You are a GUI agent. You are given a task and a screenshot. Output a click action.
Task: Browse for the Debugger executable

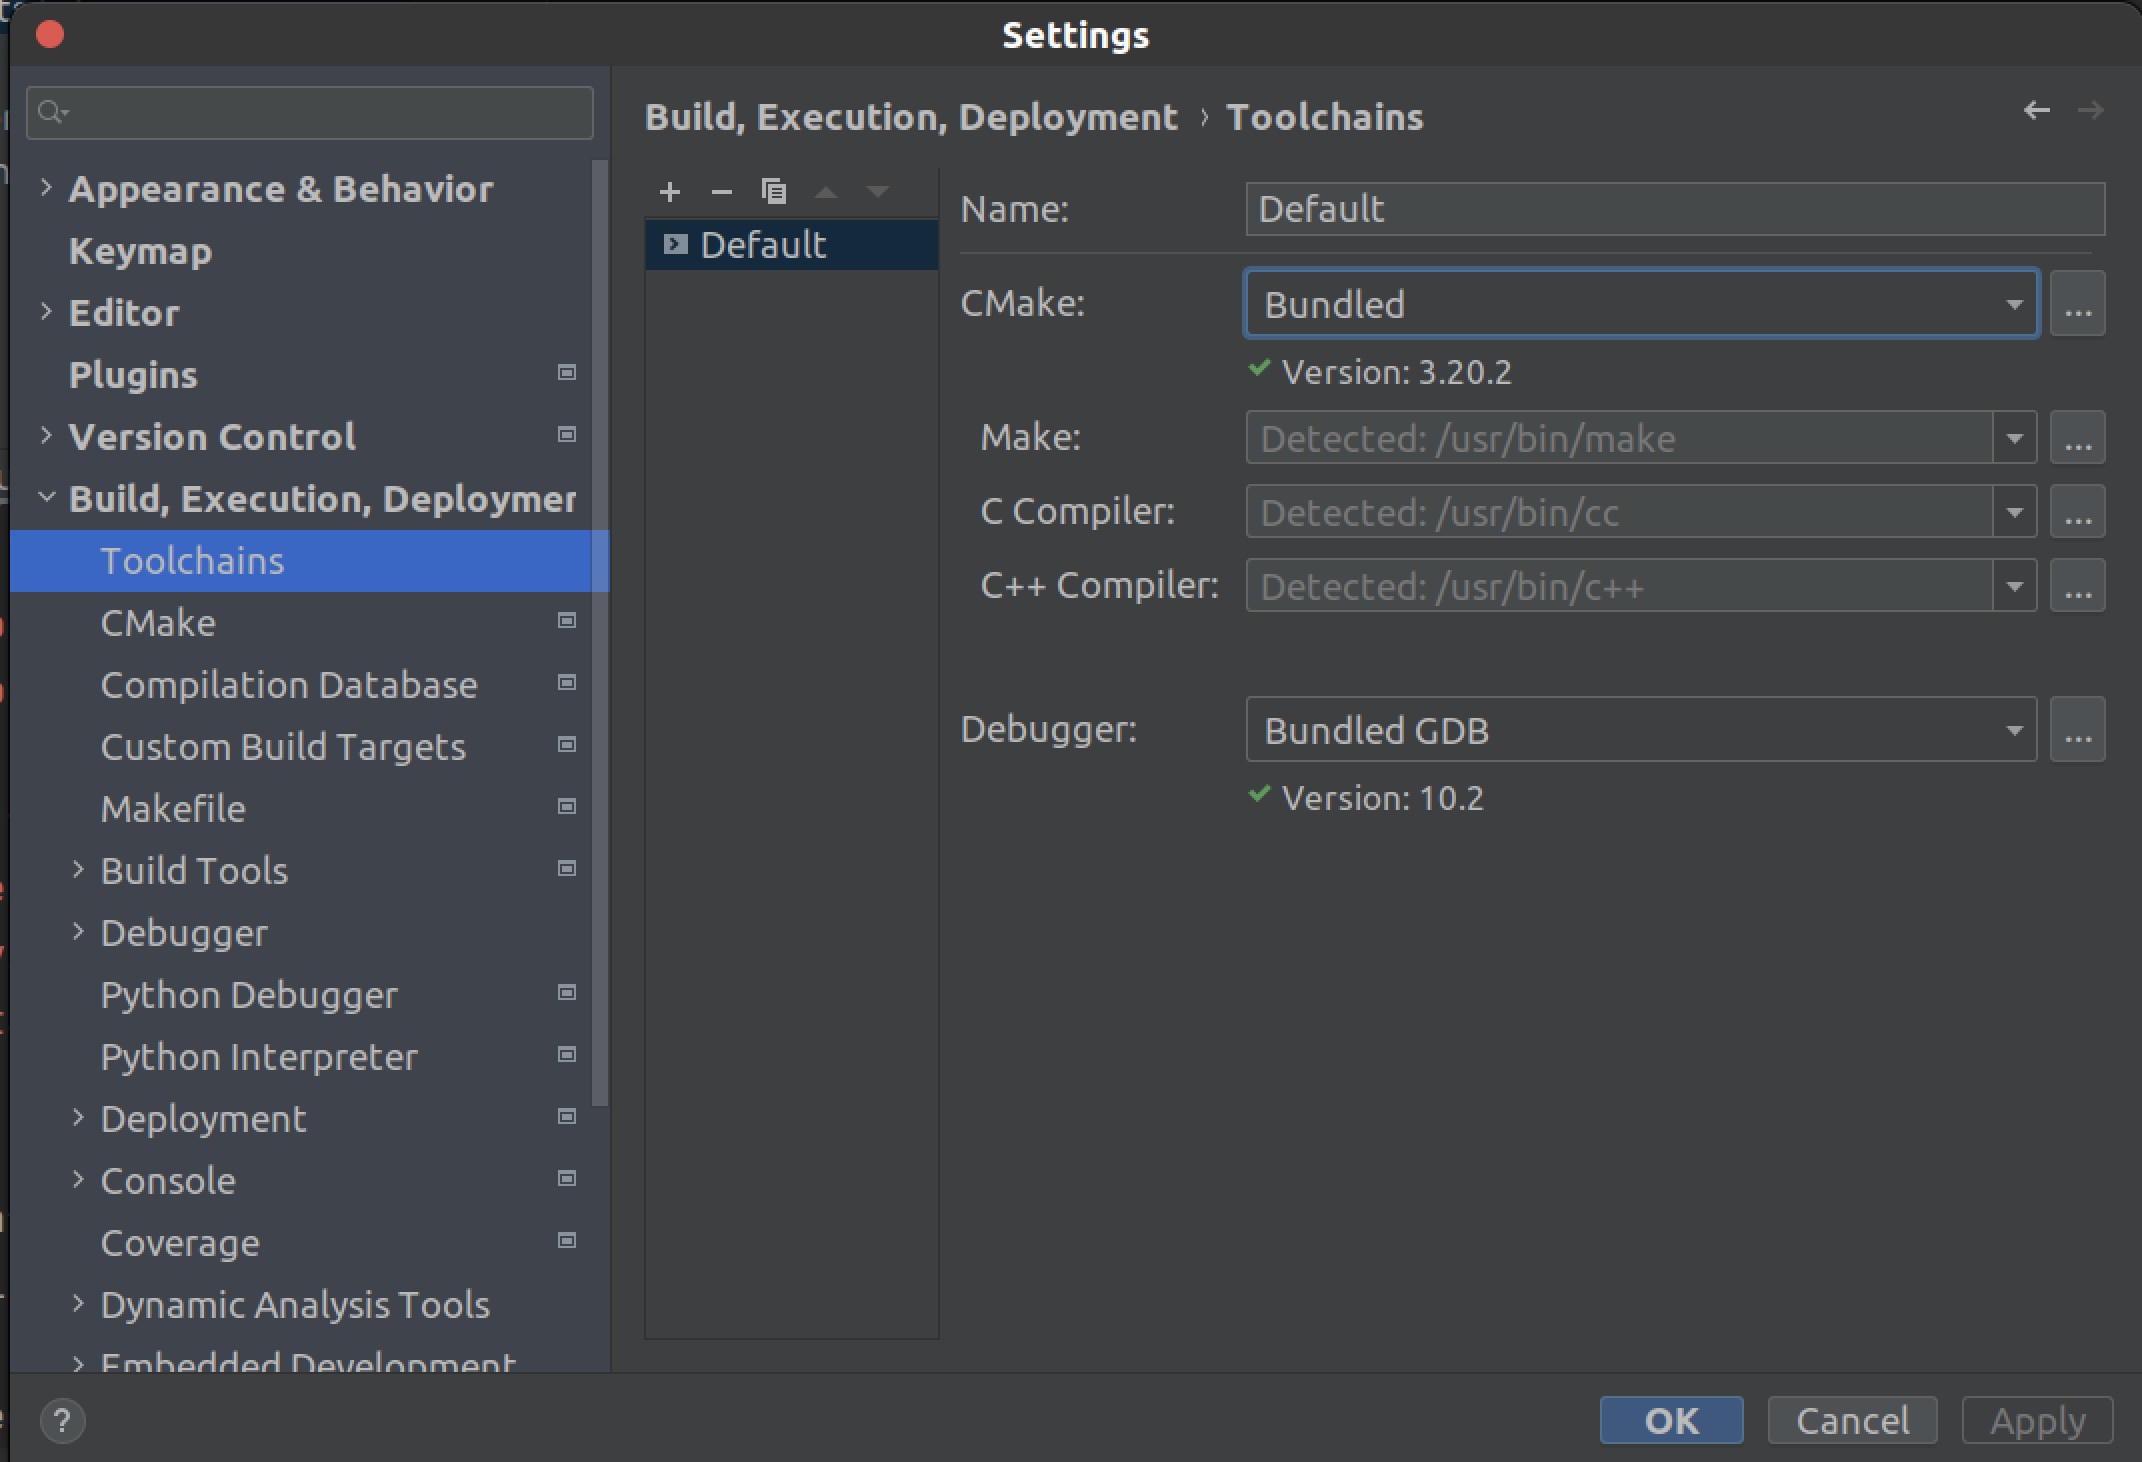tap(2077, 730)
